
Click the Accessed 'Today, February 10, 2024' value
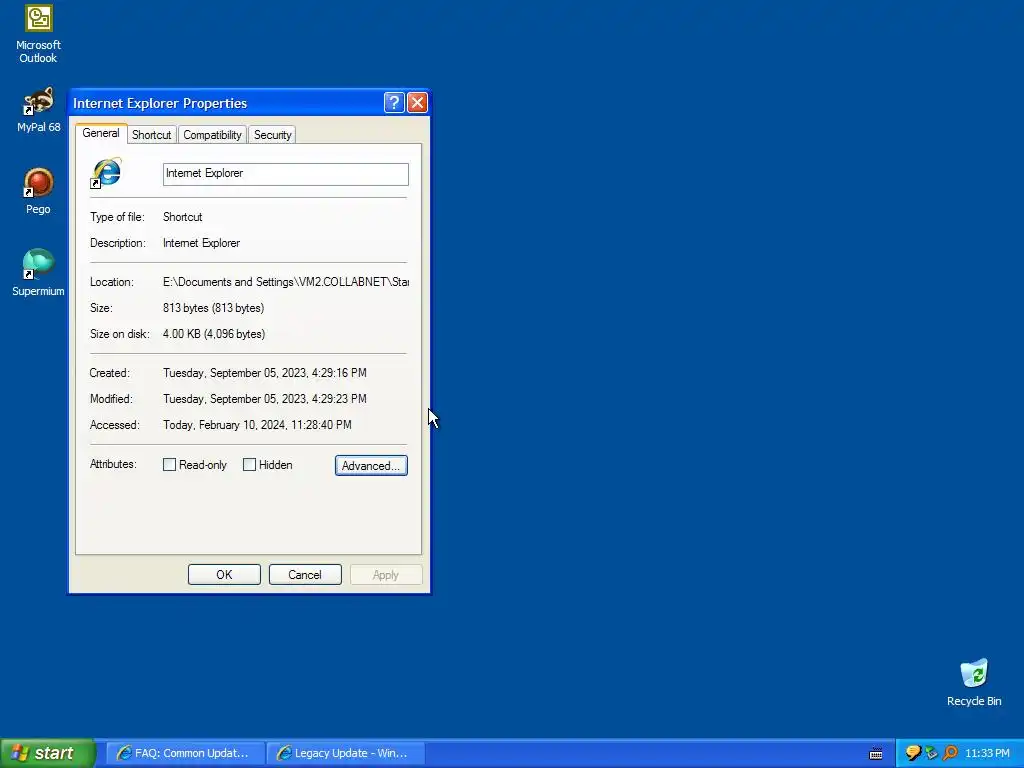(x=257, y=425)
